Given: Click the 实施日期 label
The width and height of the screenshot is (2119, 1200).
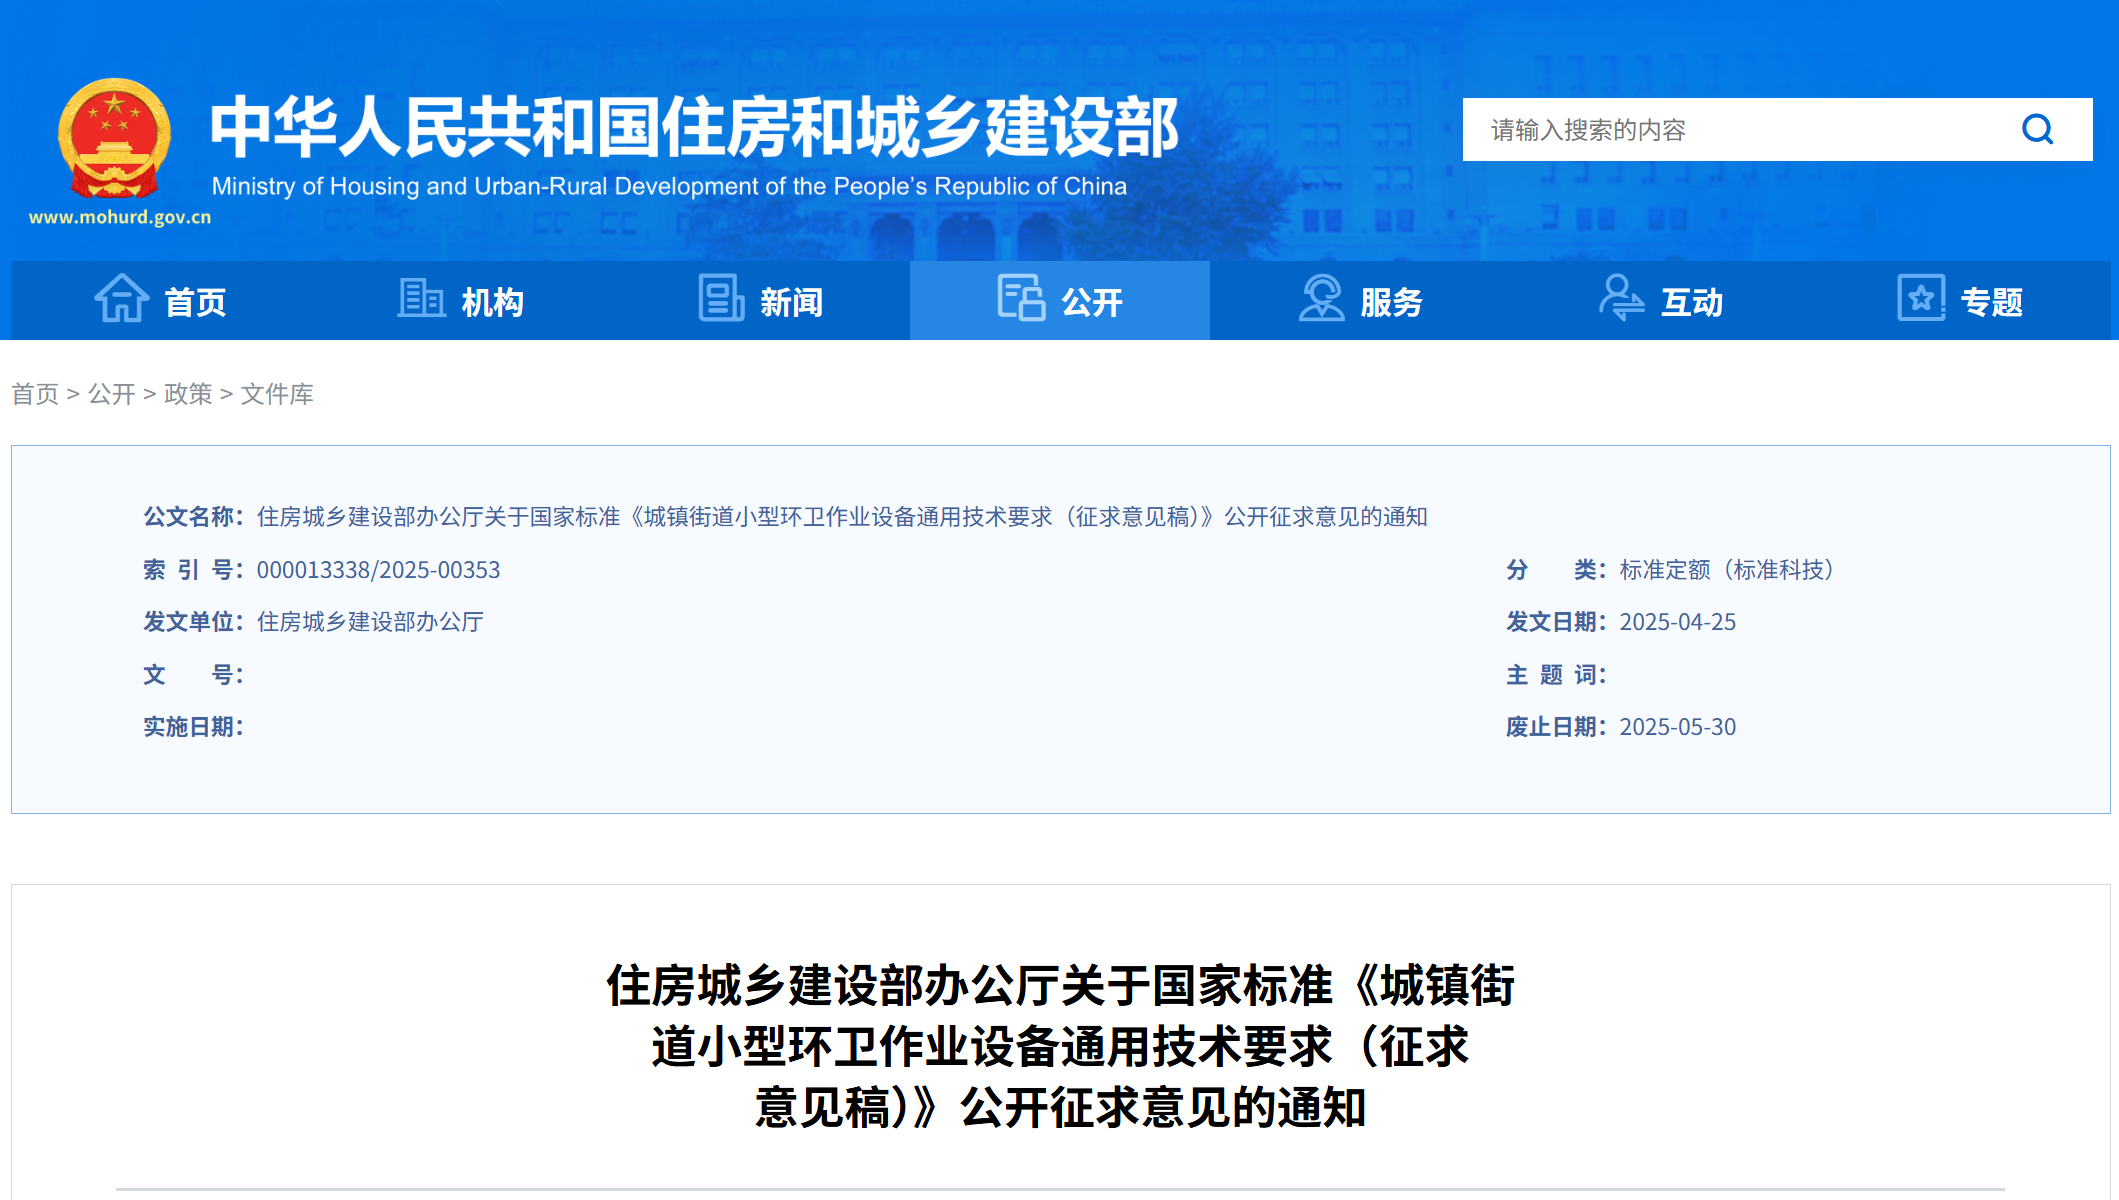Looking at the screenshot, I should point(193,727).
